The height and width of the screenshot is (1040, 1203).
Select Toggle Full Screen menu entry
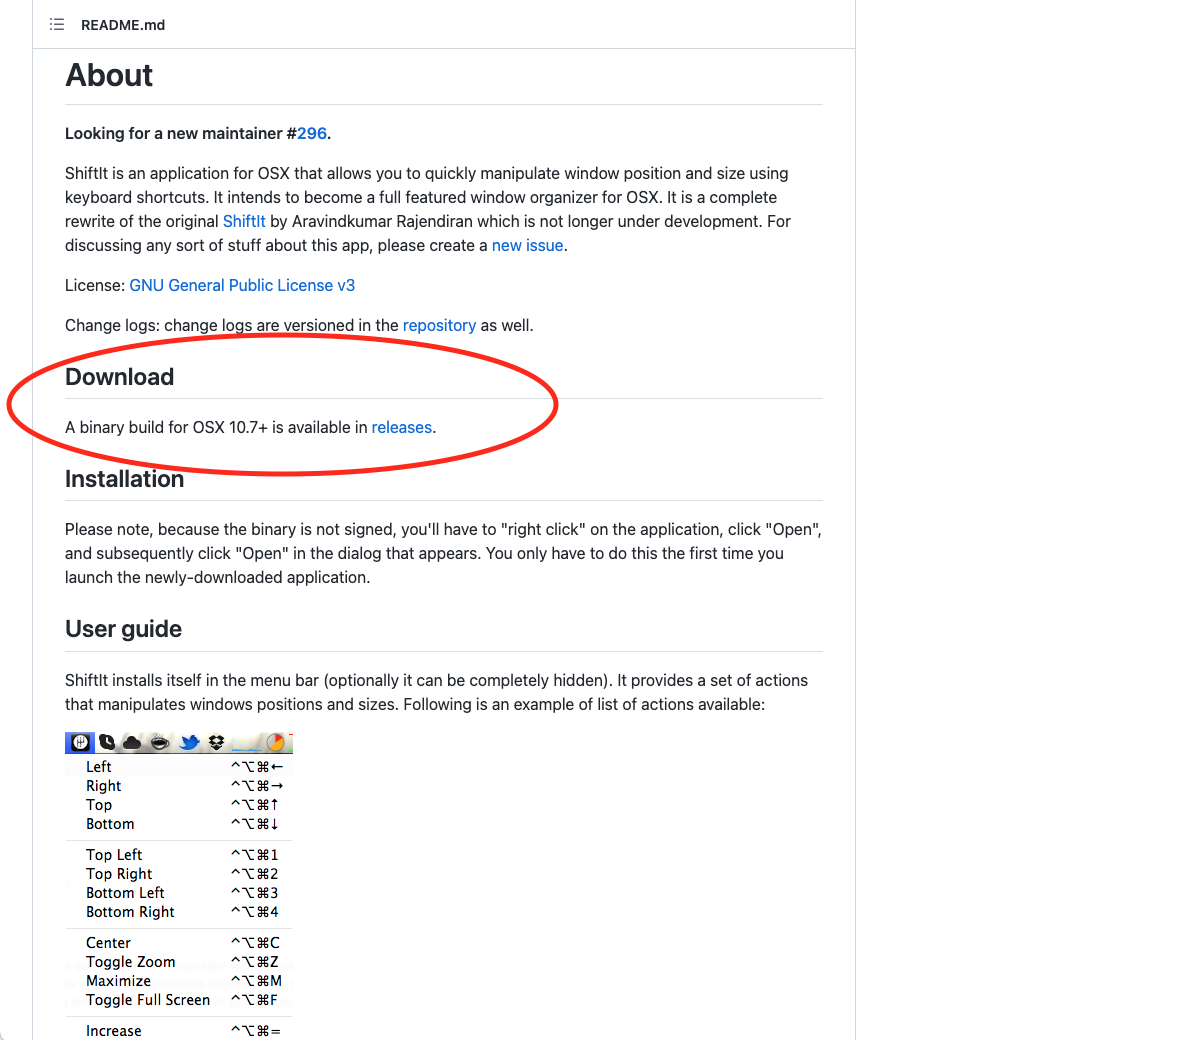point(179,1000)
